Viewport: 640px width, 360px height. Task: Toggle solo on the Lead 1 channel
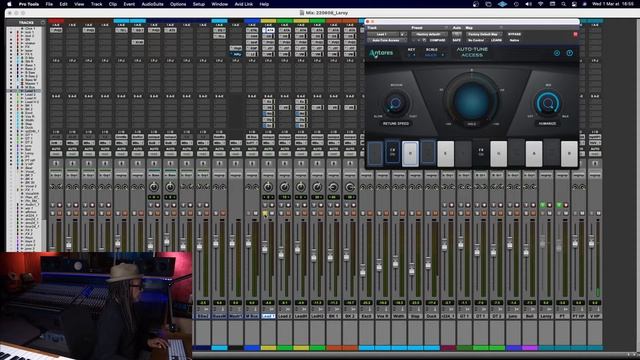(265, 213)
